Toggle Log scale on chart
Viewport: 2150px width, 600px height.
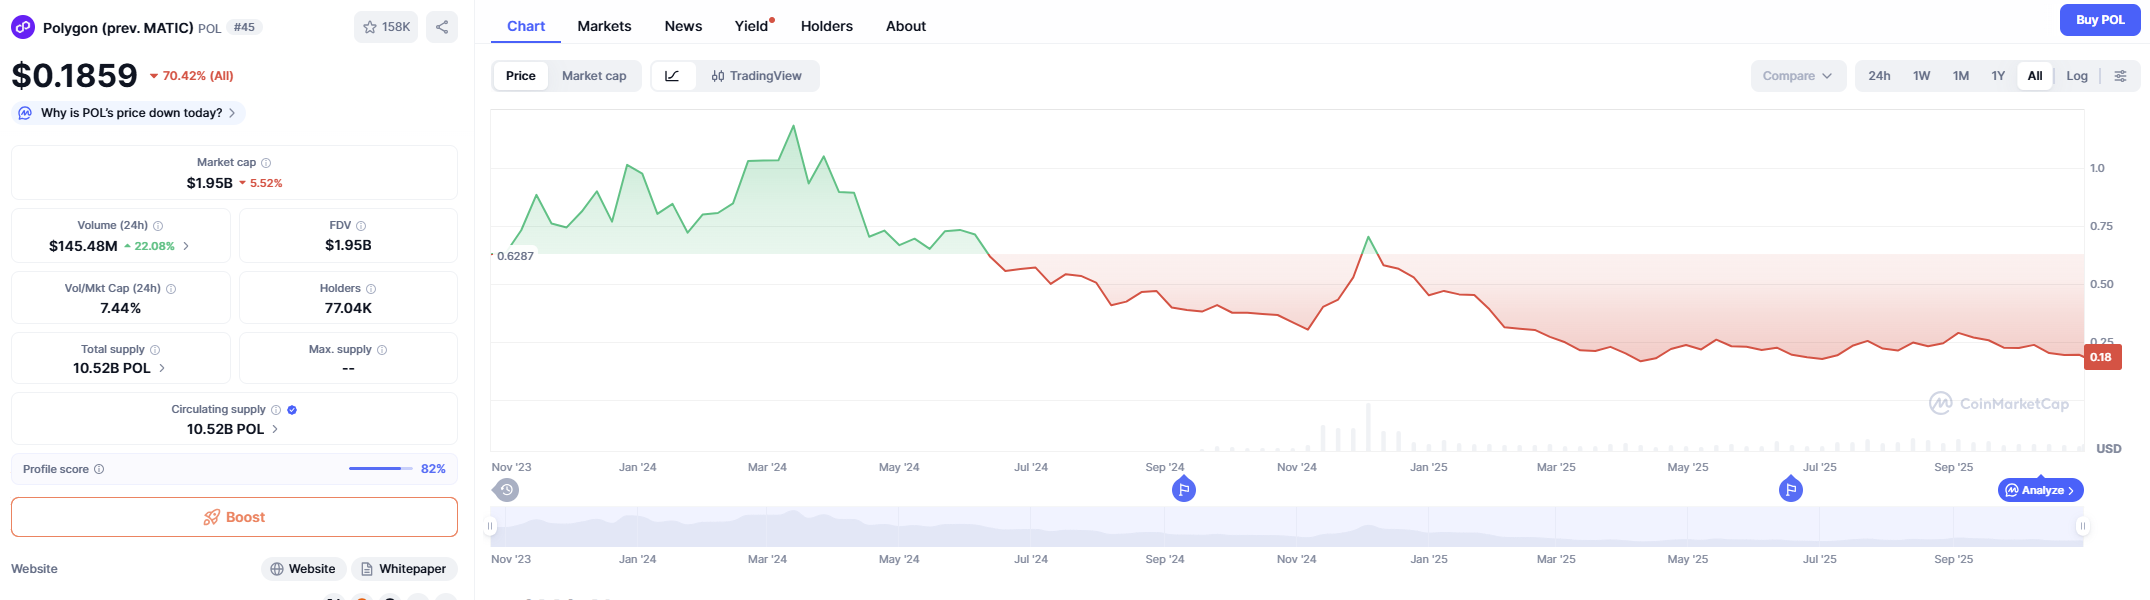(x=2077, y=76)
